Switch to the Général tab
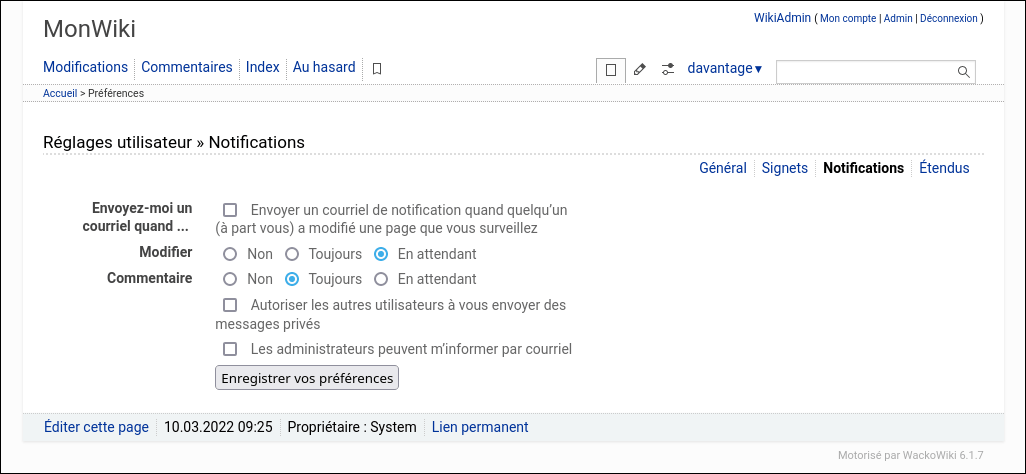The image size is (1026, 474). [722, 168]
